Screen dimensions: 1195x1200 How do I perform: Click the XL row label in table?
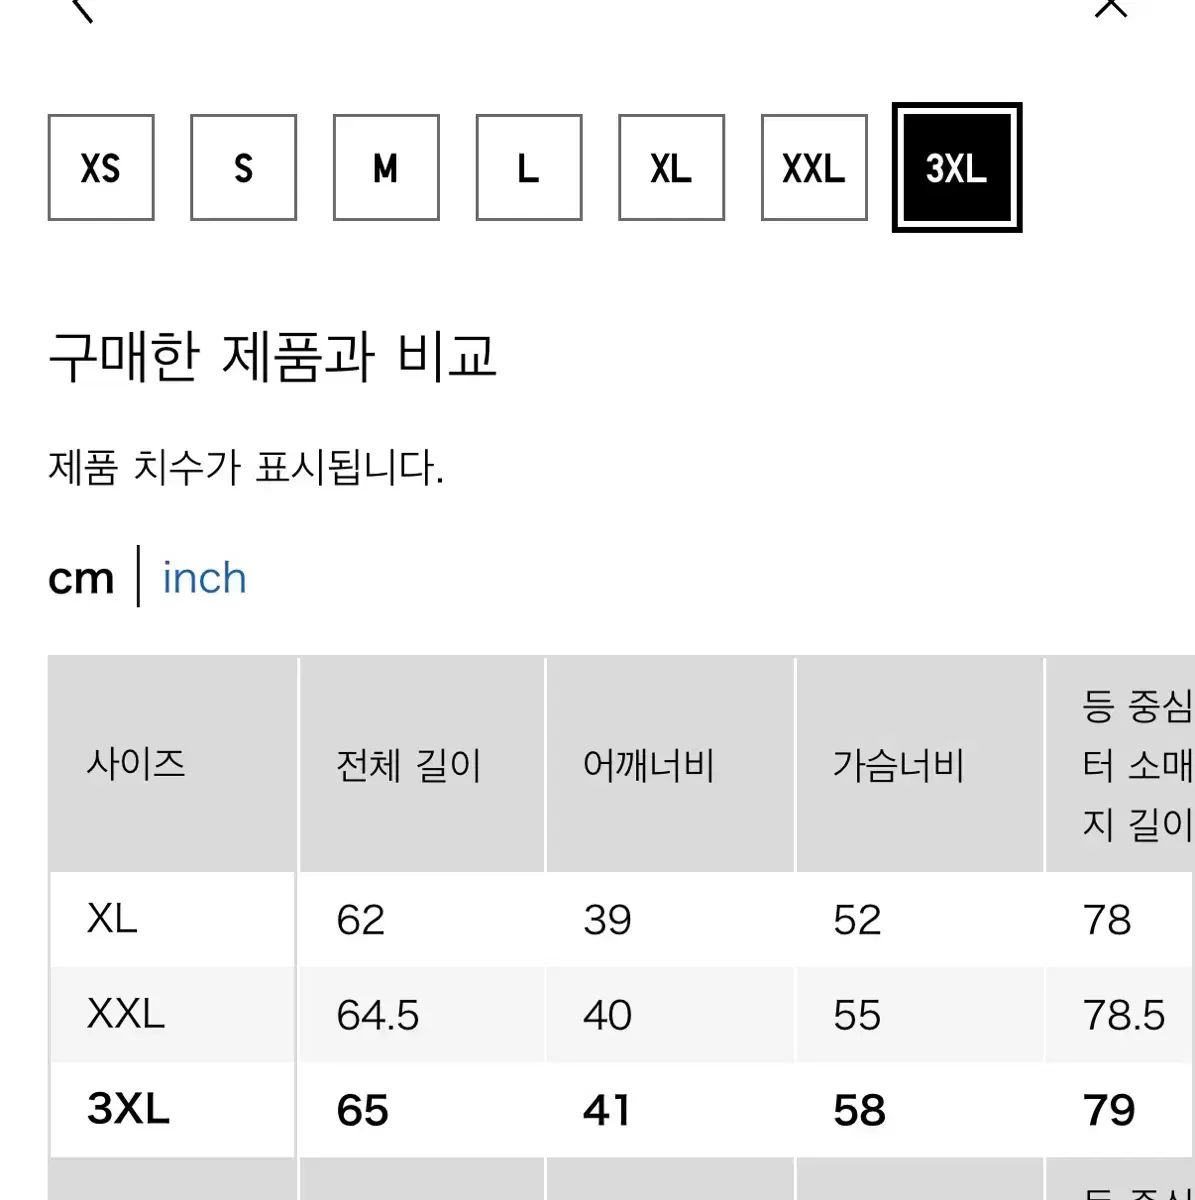coord(112,918)
